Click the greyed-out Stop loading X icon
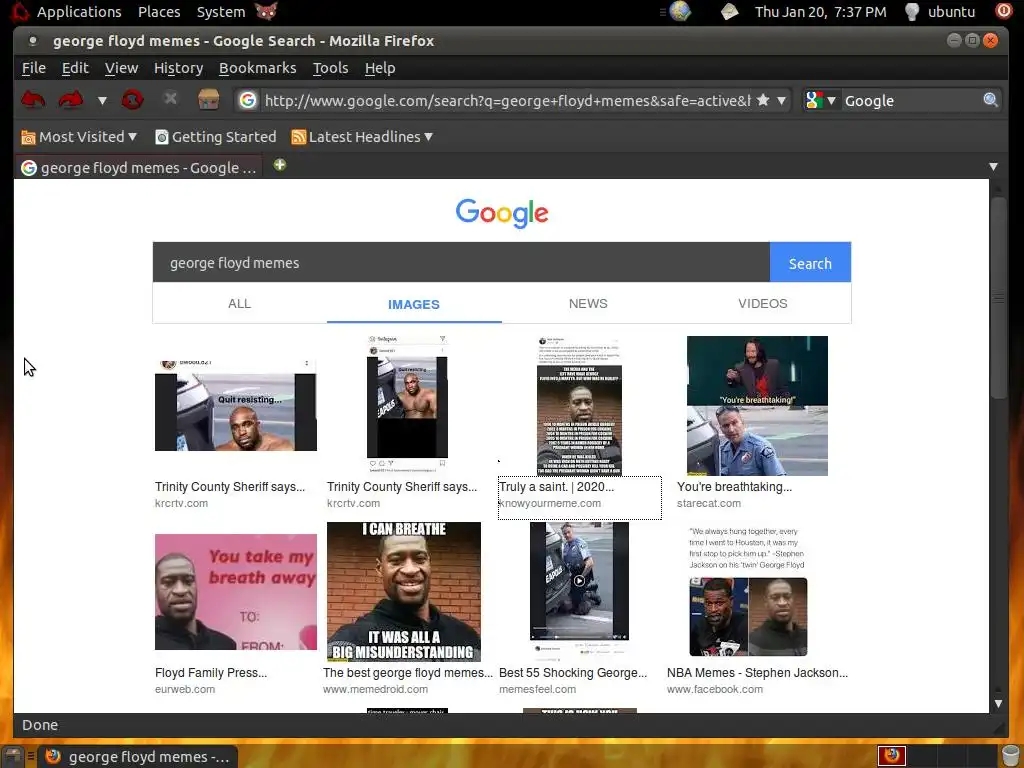The height and width of the screenshot is (768, 1024). click(x=170, y=99)
